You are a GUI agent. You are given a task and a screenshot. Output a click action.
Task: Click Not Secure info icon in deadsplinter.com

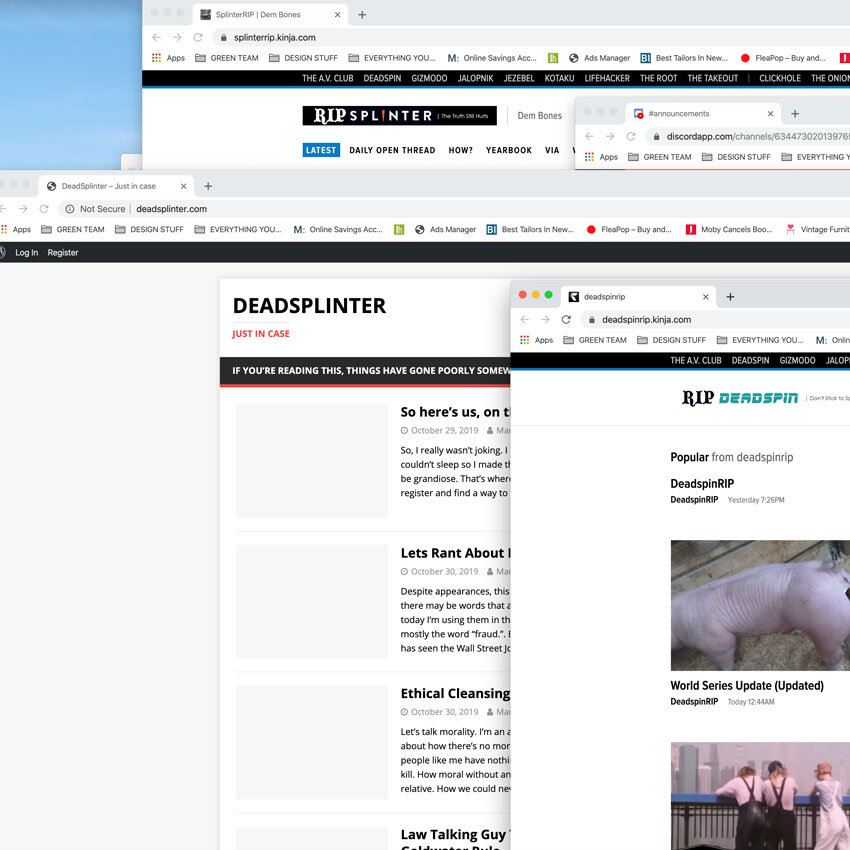pyautogui.click(x=70, y=209)
